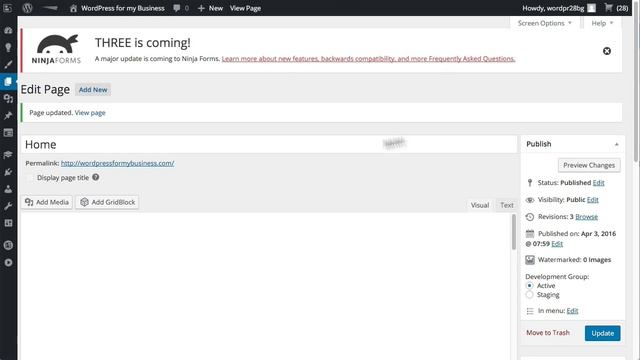640x360 pixels.
Task: Click inside the blank content editor area
Action: 265,286
